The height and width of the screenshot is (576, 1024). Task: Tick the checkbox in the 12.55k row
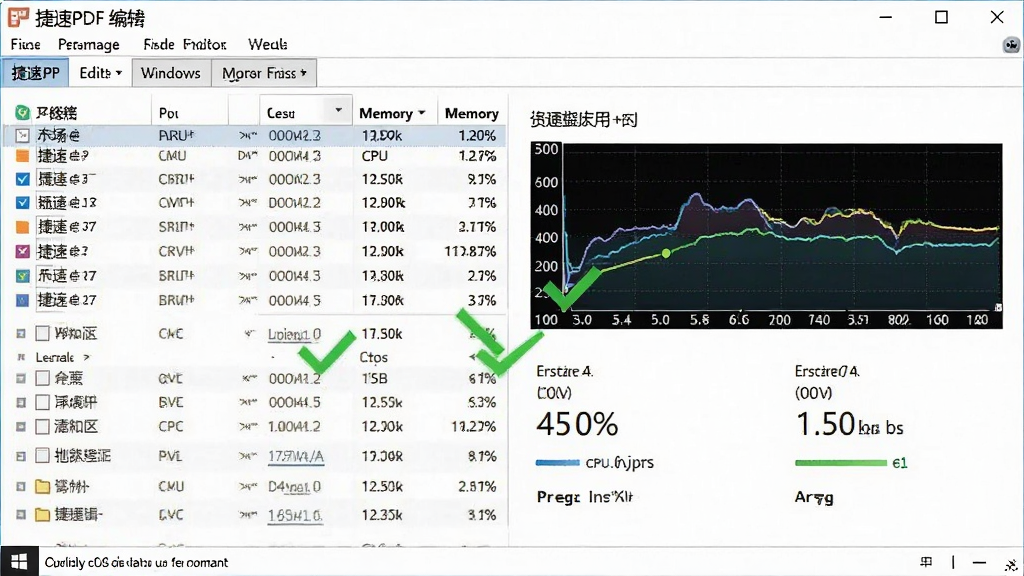(x=42, y=402)
